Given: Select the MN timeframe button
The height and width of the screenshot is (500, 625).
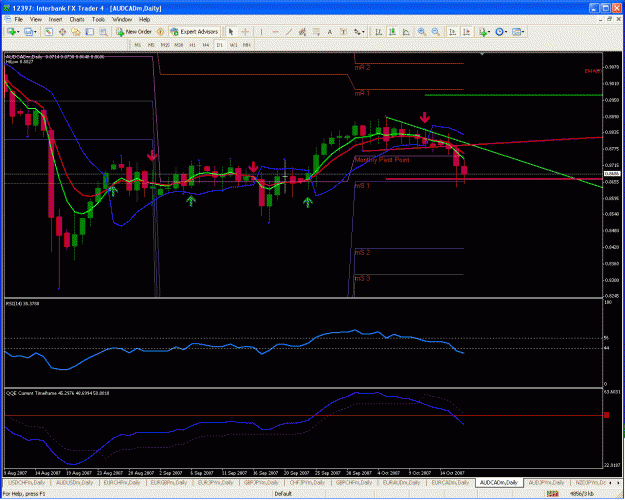Looking at the screenshot, I should click(x=247, y=45).
